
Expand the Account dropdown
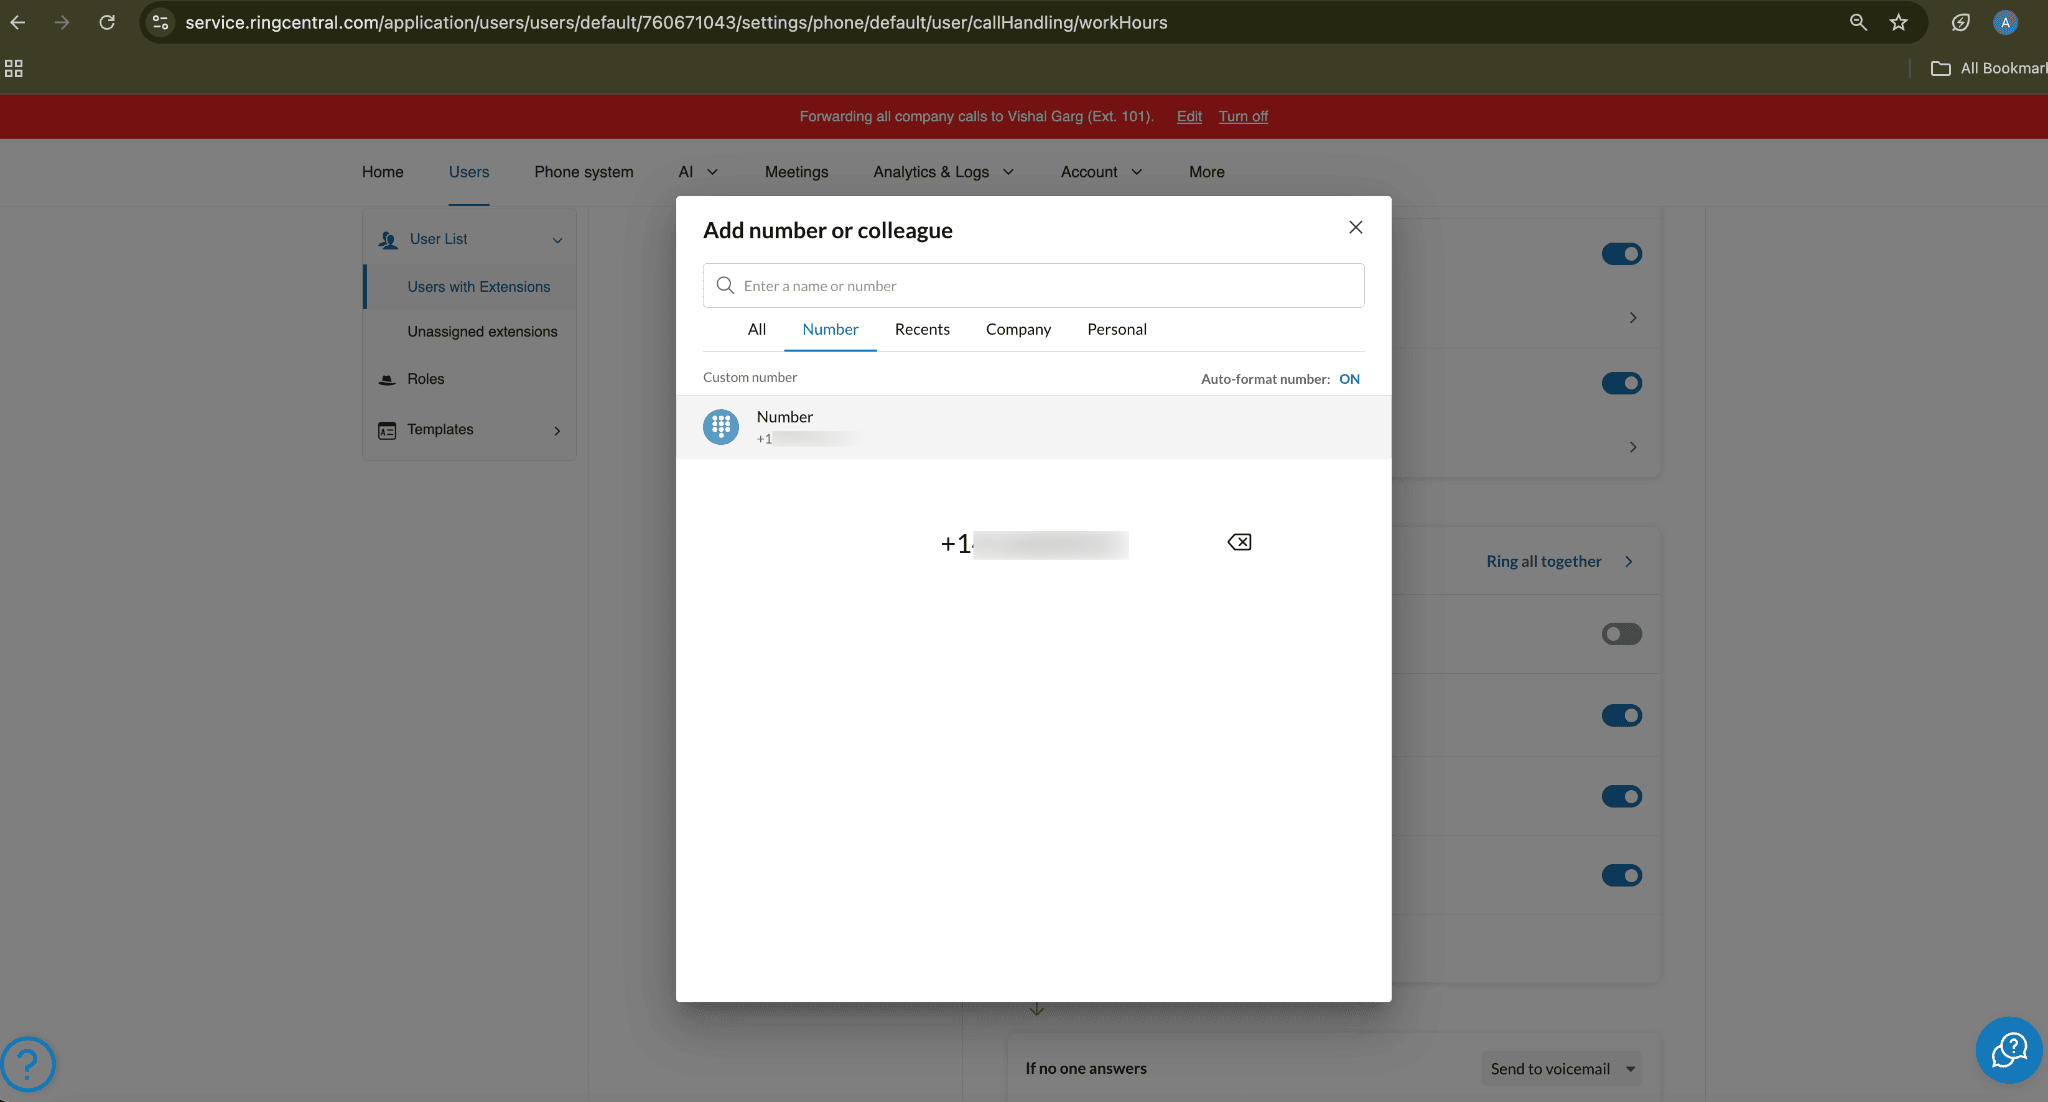[x=1101, y=172]
